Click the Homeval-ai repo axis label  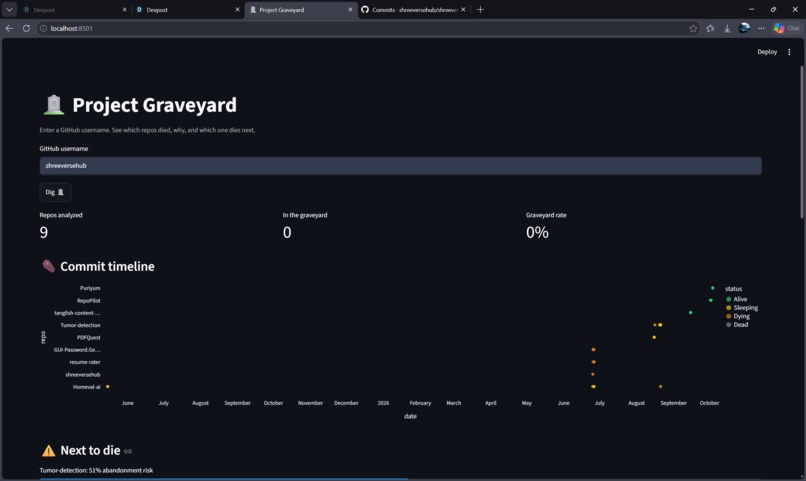coord(86,387)
